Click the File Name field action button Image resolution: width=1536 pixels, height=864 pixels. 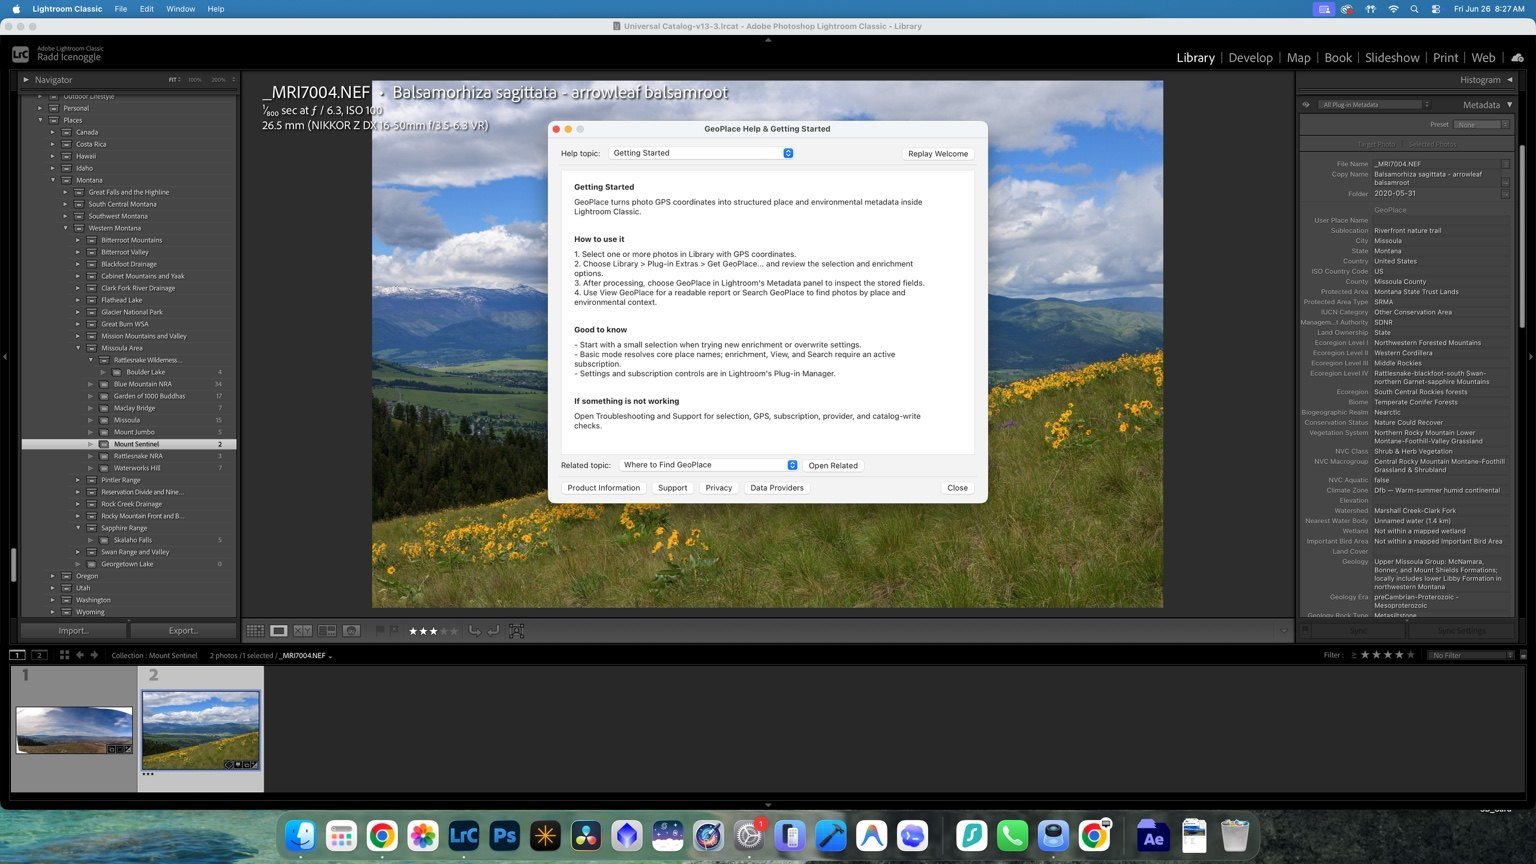coord(1505,164)
